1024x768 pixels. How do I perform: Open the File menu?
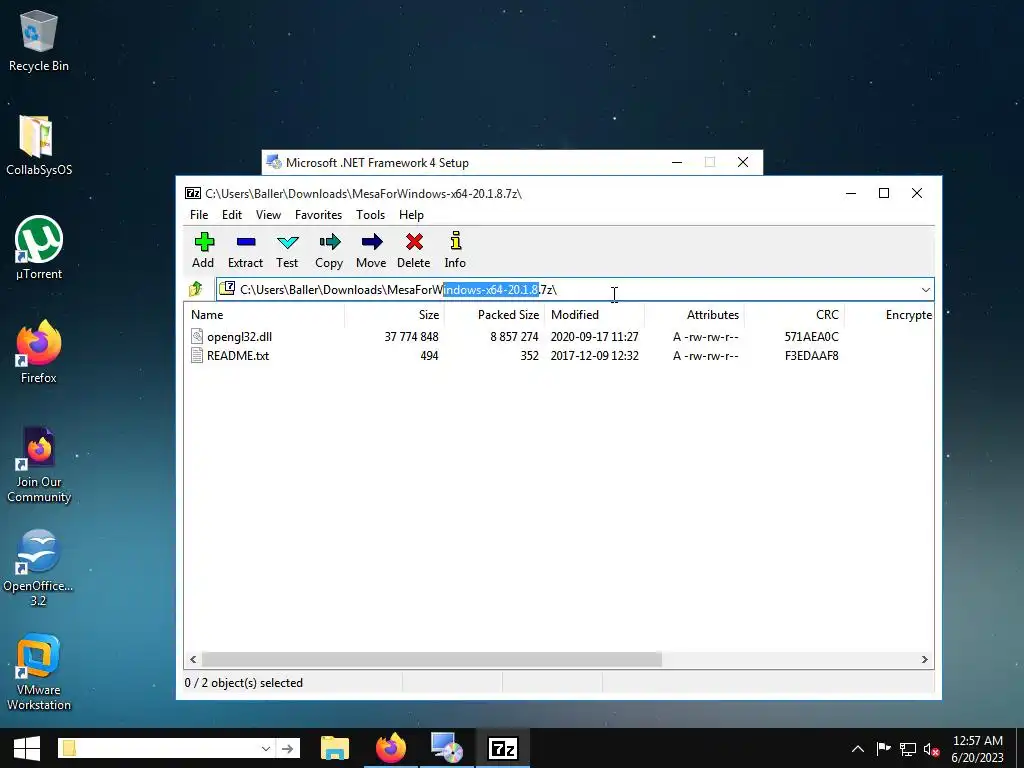(x=199, y=215)
